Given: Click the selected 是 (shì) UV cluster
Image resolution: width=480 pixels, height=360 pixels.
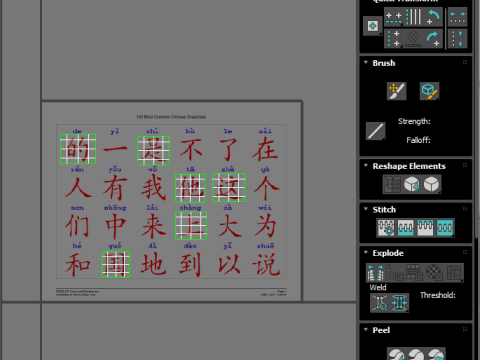Looking at the screenshot, I should click(153, 151).
